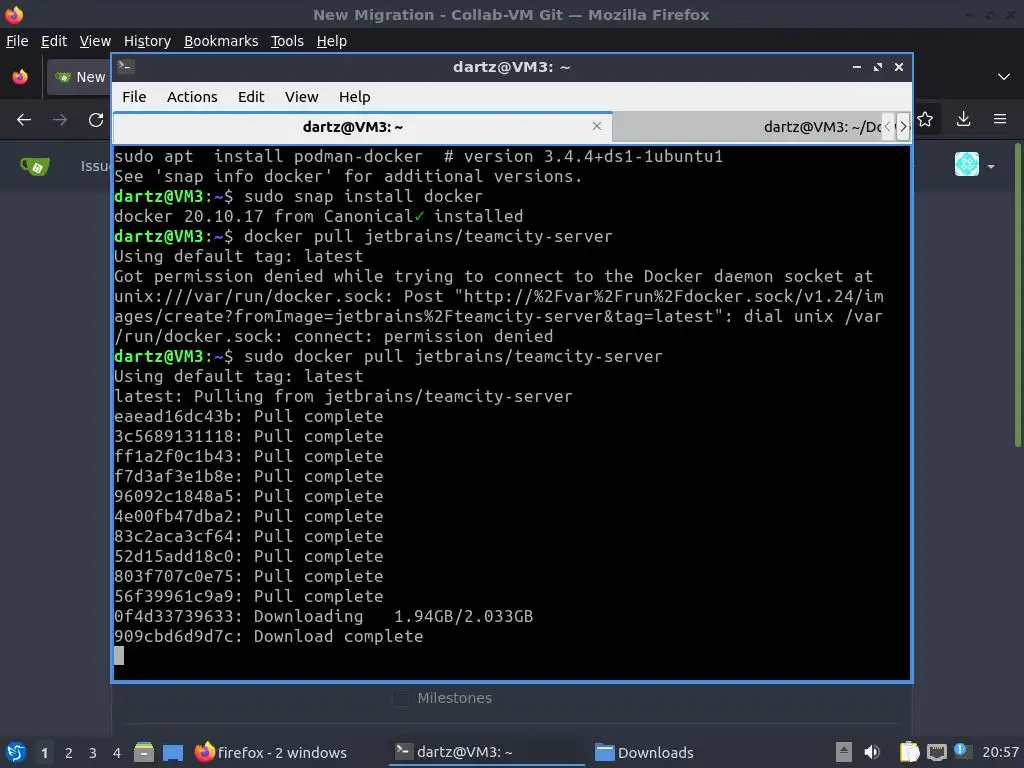This screenshot has width=1024, height=768.
Task: Open terminal View menu
Action: 301,97
